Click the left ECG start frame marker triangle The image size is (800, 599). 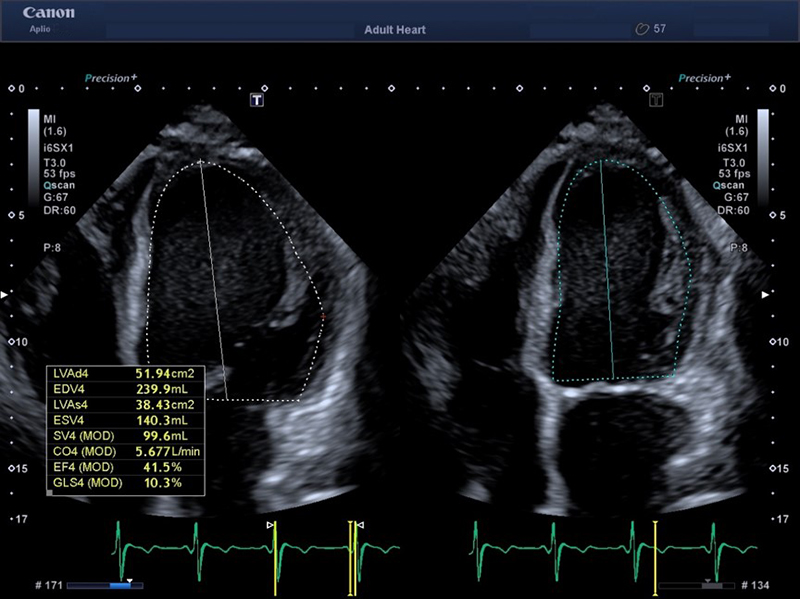[x=269, y=524]
